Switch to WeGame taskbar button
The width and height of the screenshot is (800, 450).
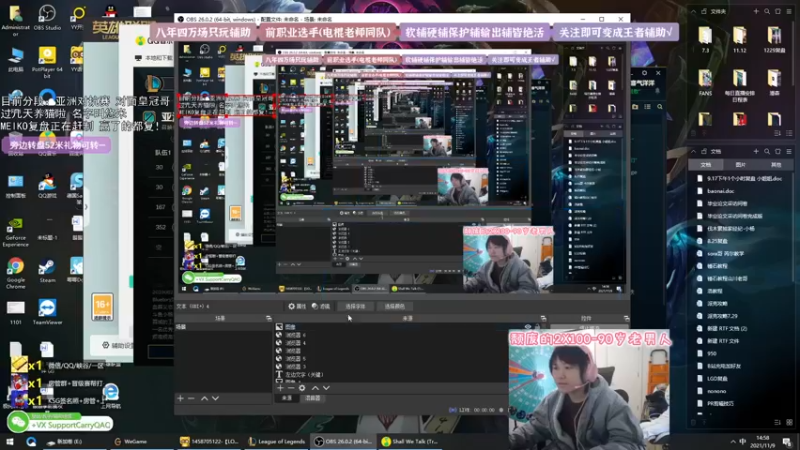click(131, 441)
